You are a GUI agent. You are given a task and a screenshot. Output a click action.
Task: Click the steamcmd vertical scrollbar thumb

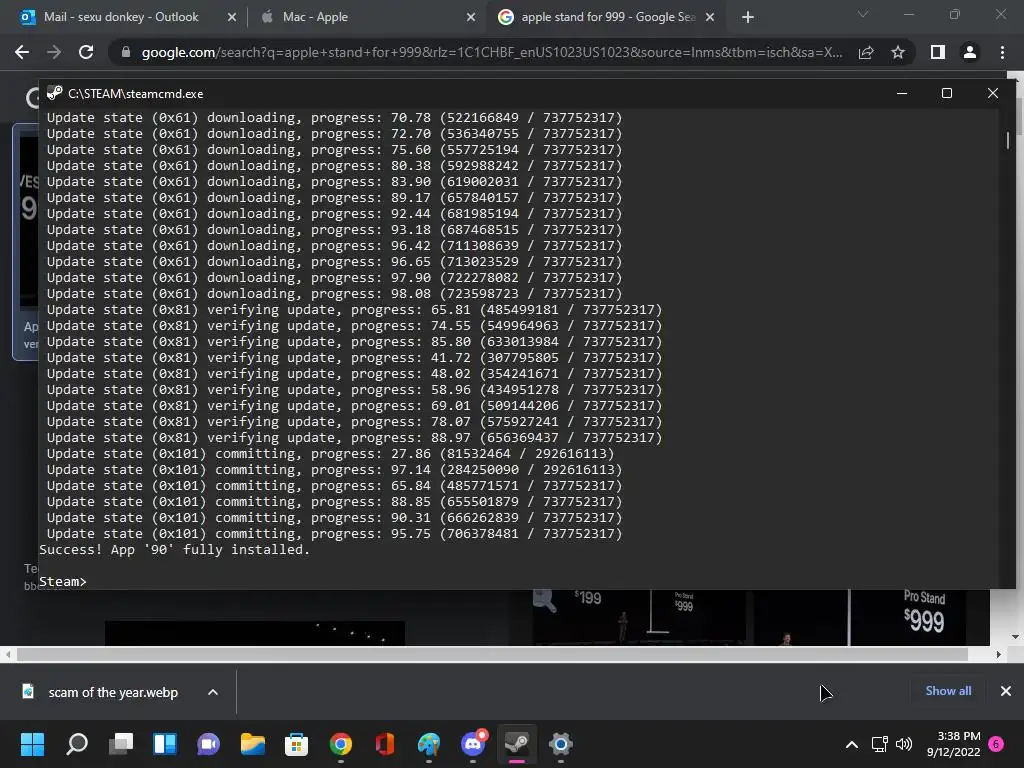(x=1008, y=140)
